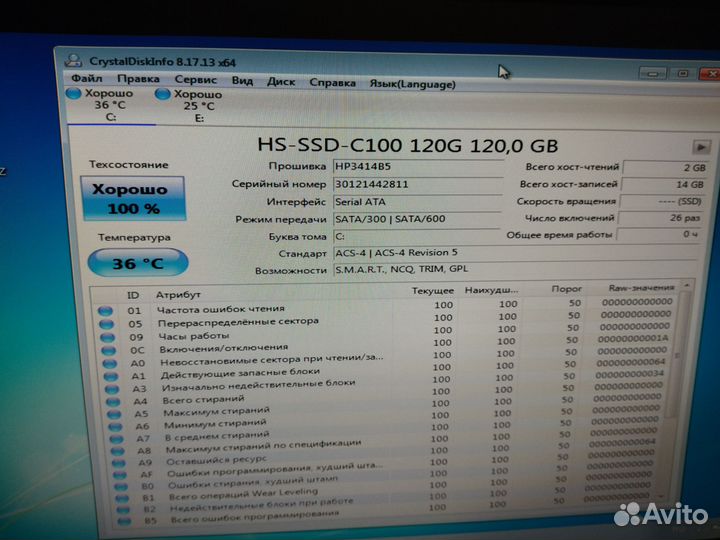Select the Изначально недействительные блоки row
The image size is (720, 540).
click(x=385, y=383)
